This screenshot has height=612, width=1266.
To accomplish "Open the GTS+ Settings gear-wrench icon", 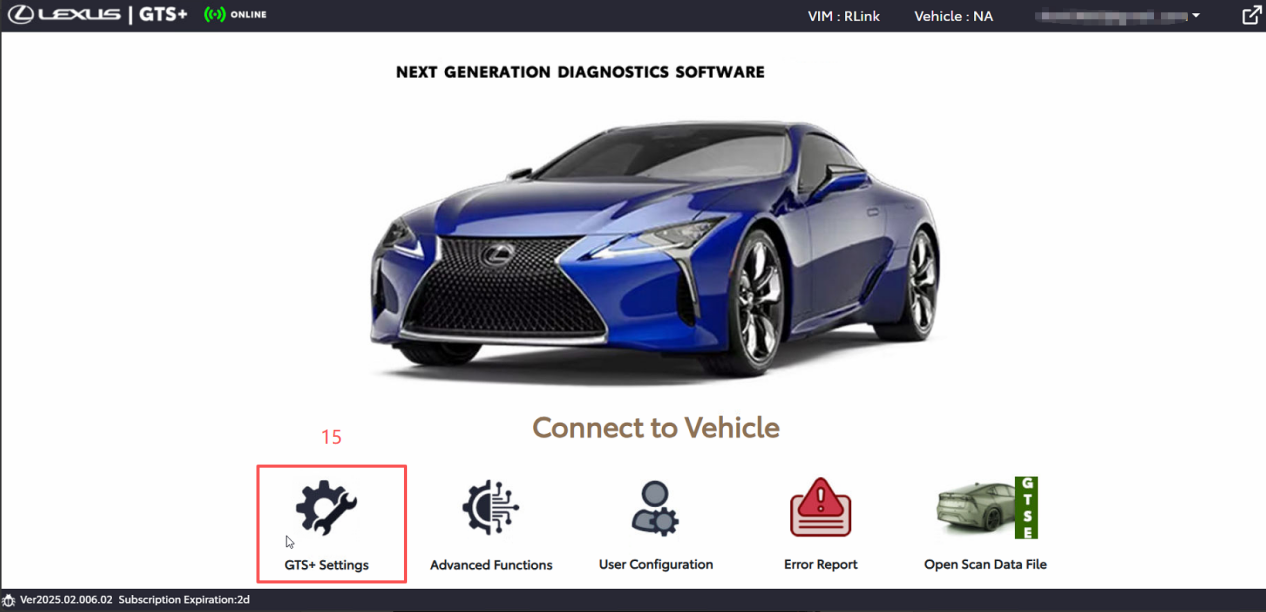I will point(327,507).
